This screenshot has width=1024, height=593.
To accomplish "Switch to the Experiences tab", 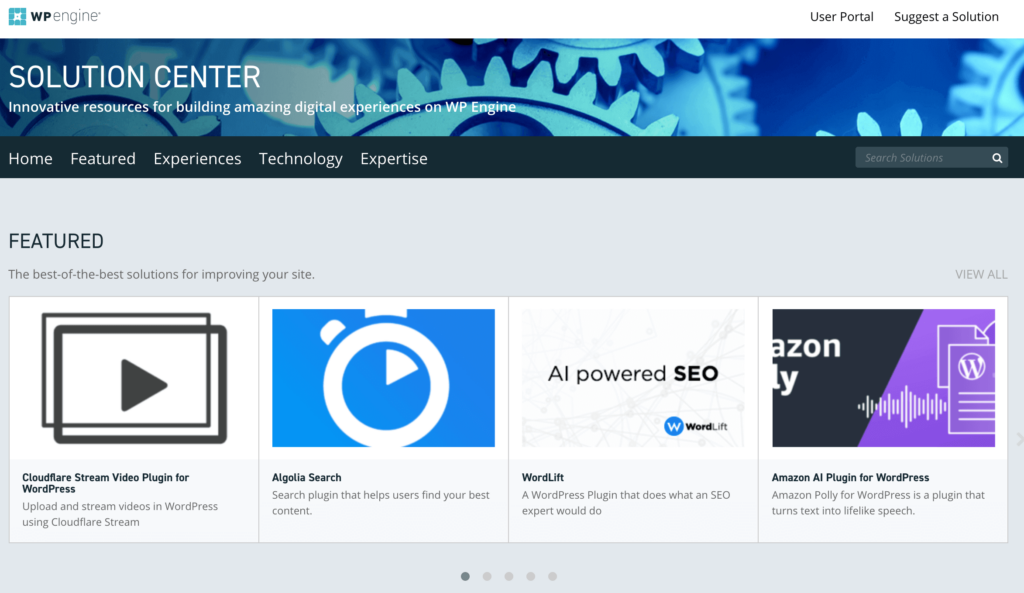I will tap(197, 158).
